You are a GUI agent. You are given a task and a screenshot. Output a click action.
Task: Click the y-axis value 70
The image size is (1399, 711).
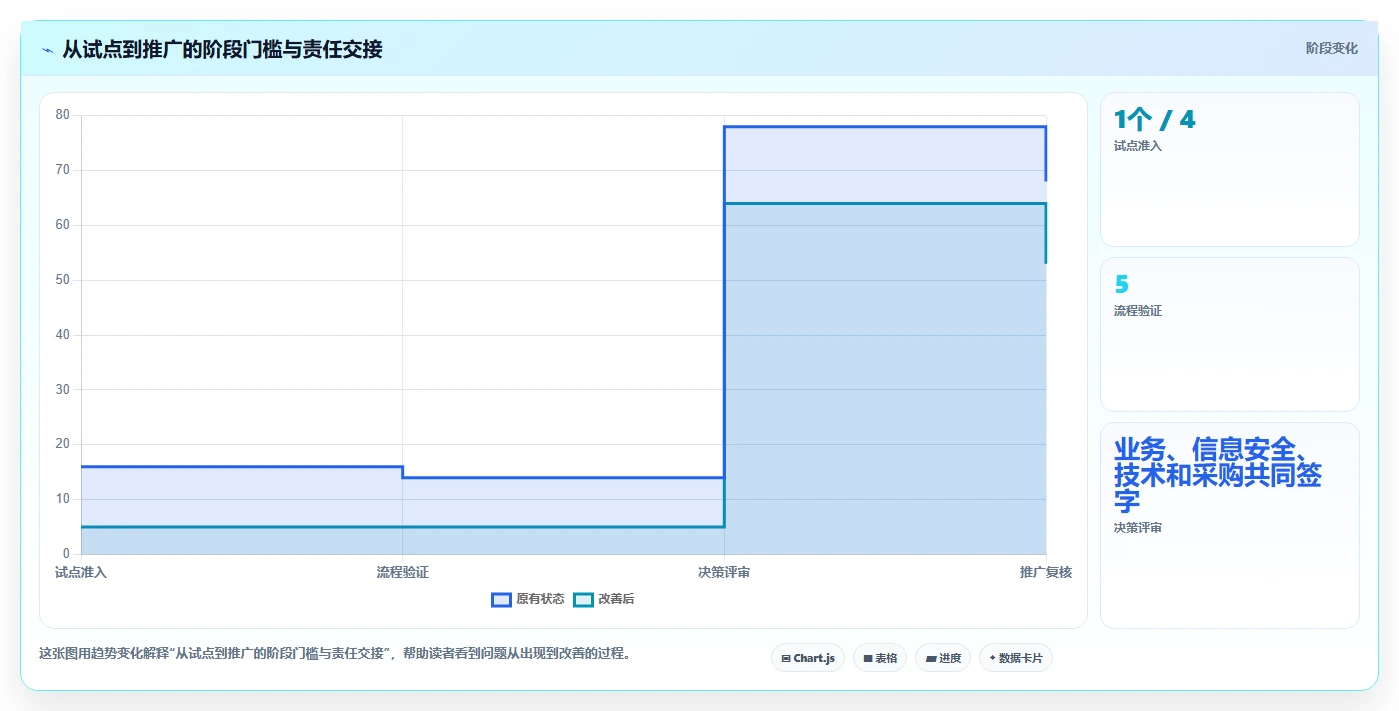(x=63, y=170)
